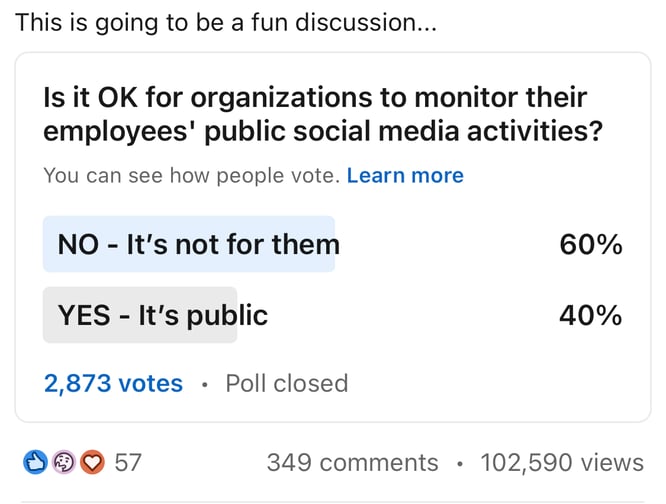The image size is (666, 504).
Task: Open the 57 reactions count
Action: click(128, 462)
